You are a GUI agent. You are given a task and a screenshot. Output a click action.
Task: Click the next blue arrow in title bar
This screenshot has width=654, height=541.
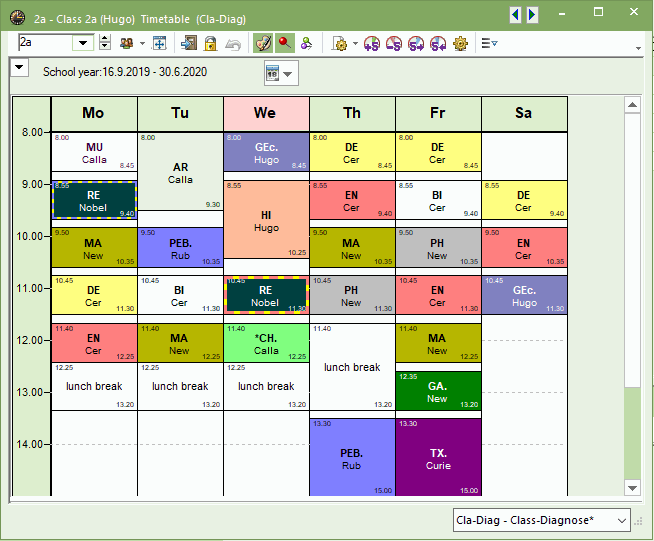point(532,15)
